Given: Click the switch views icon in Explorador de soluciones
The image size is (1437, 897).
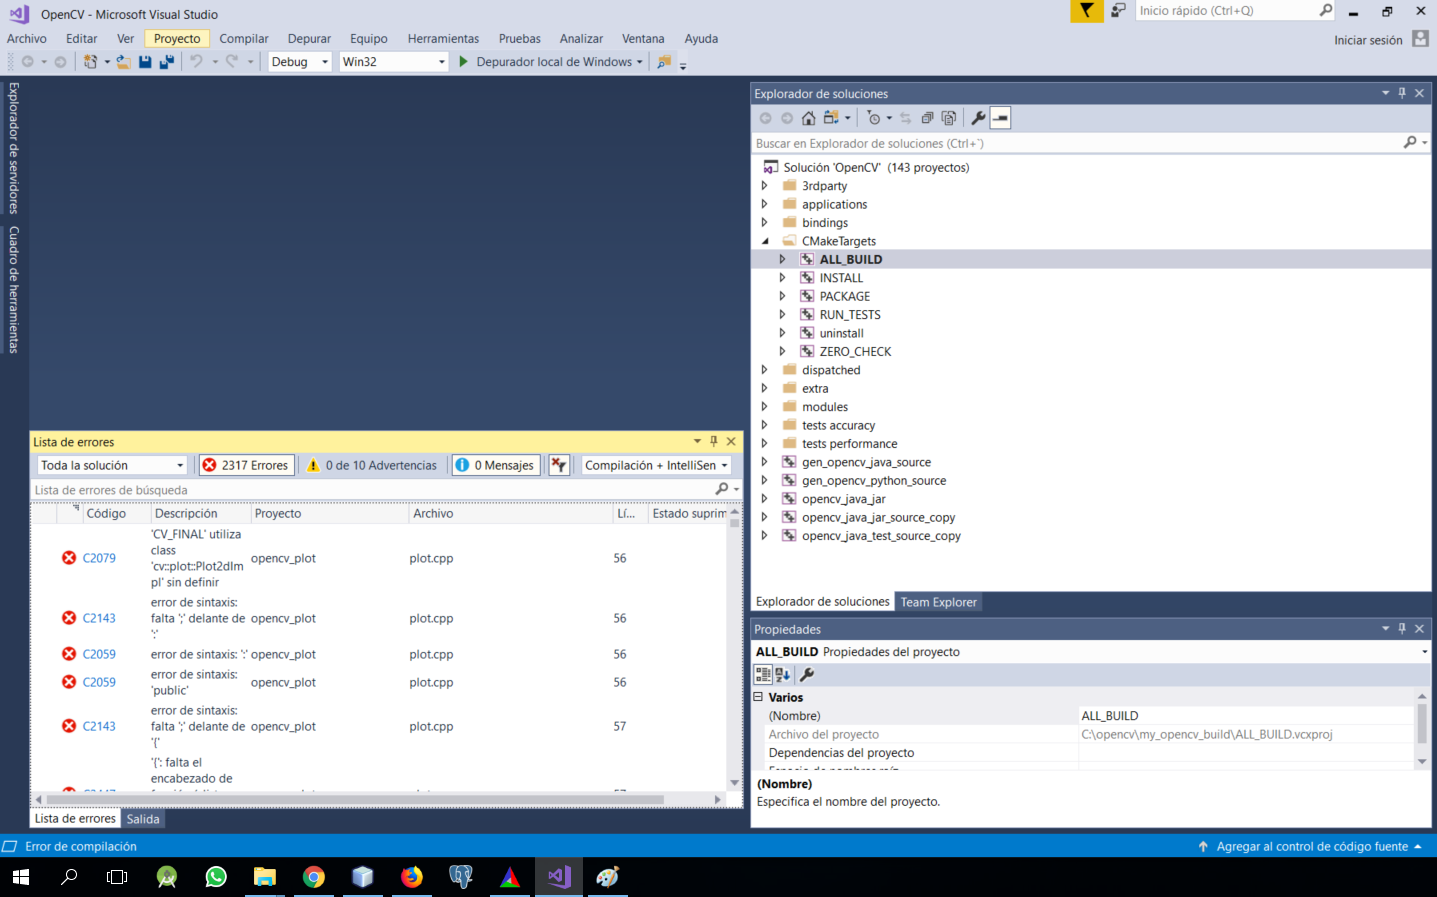Looking at the screenshot, I should [x=831, y=118].
